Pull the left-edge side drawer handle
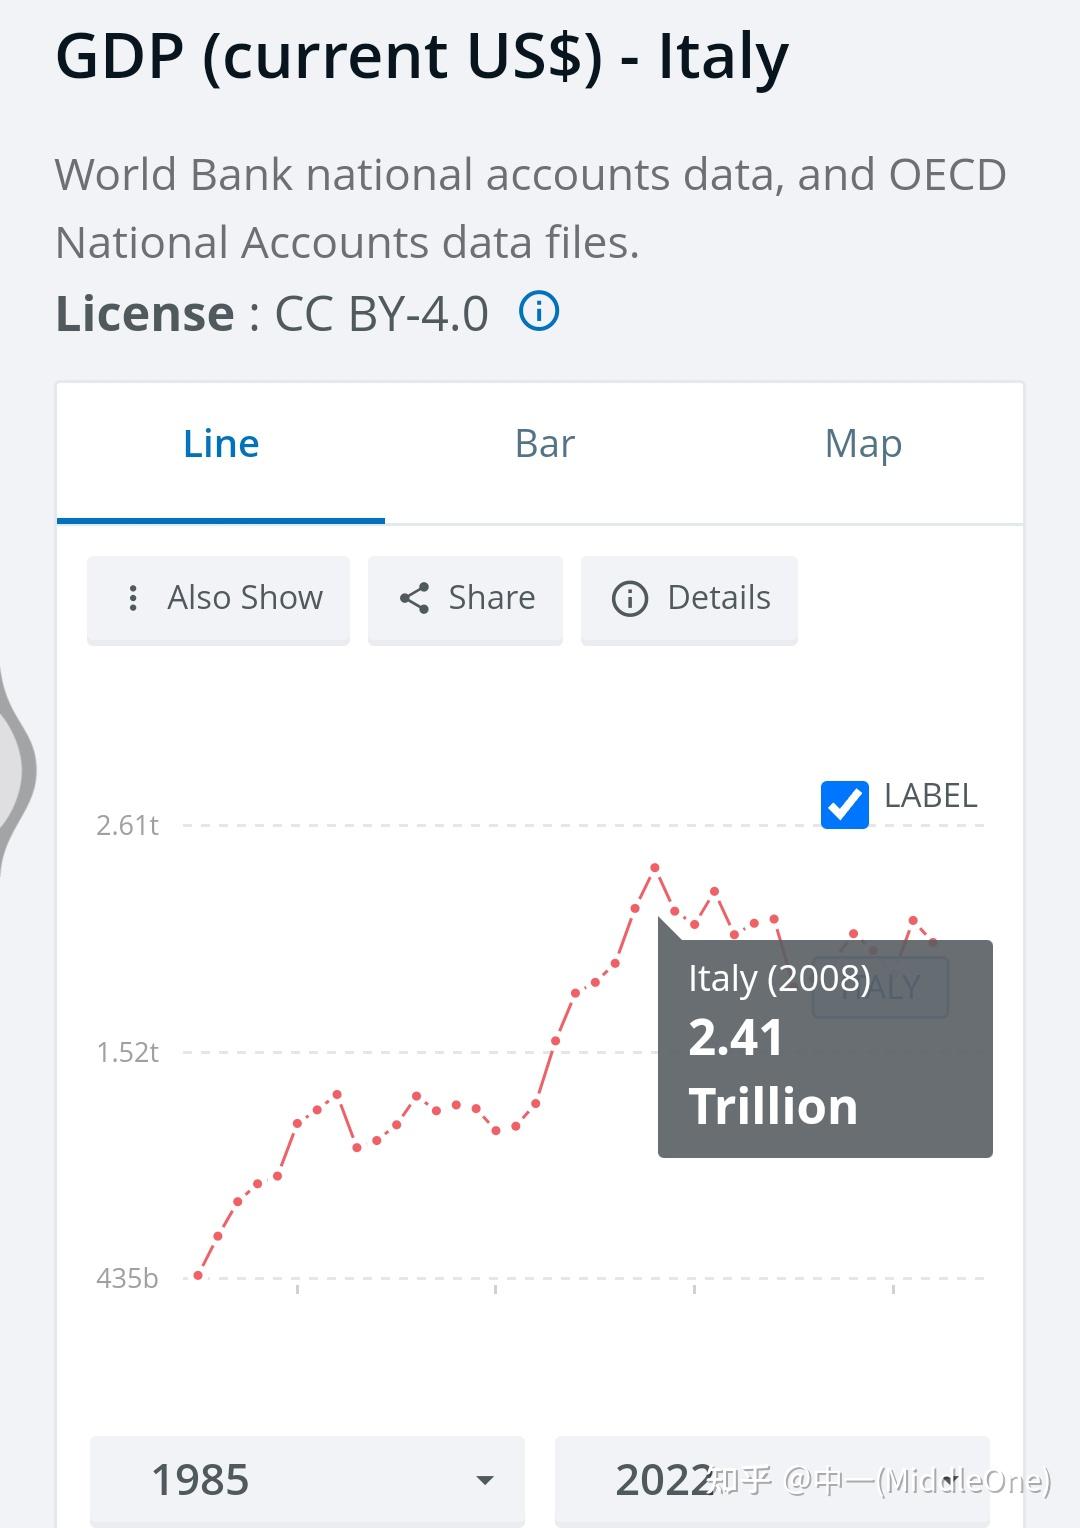Viewport: 1080px width, 1528px height. 16,770
